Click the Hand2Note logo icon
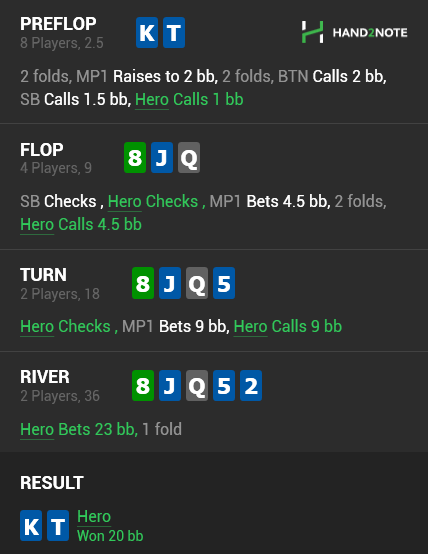 click(312, 32)
